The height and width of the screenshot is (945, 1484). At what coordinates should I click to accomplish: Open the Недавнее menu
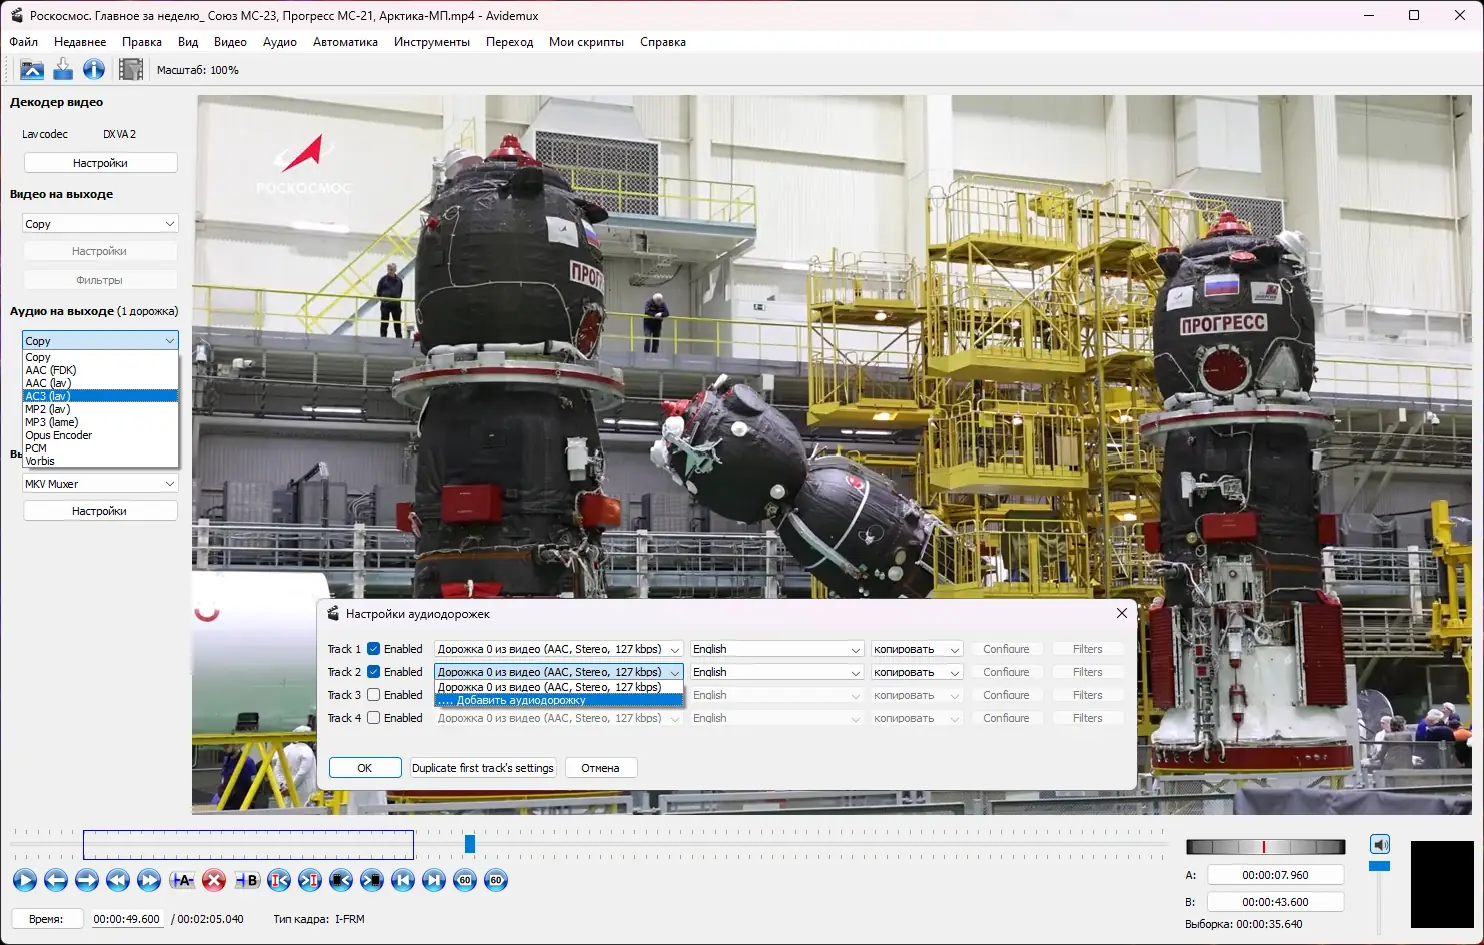pyautogui.click(x=80, y=42)
